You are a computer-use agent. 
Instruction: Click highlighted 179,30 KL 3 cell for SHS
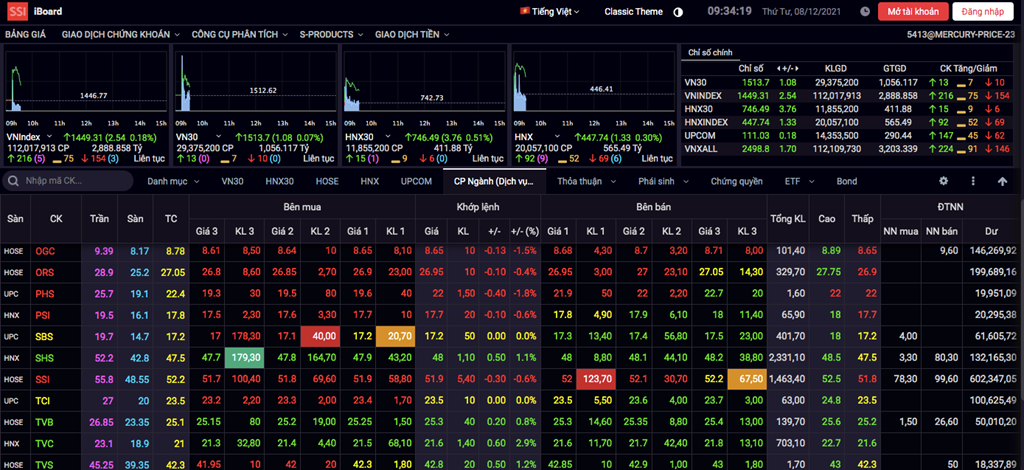coord(244,358)
